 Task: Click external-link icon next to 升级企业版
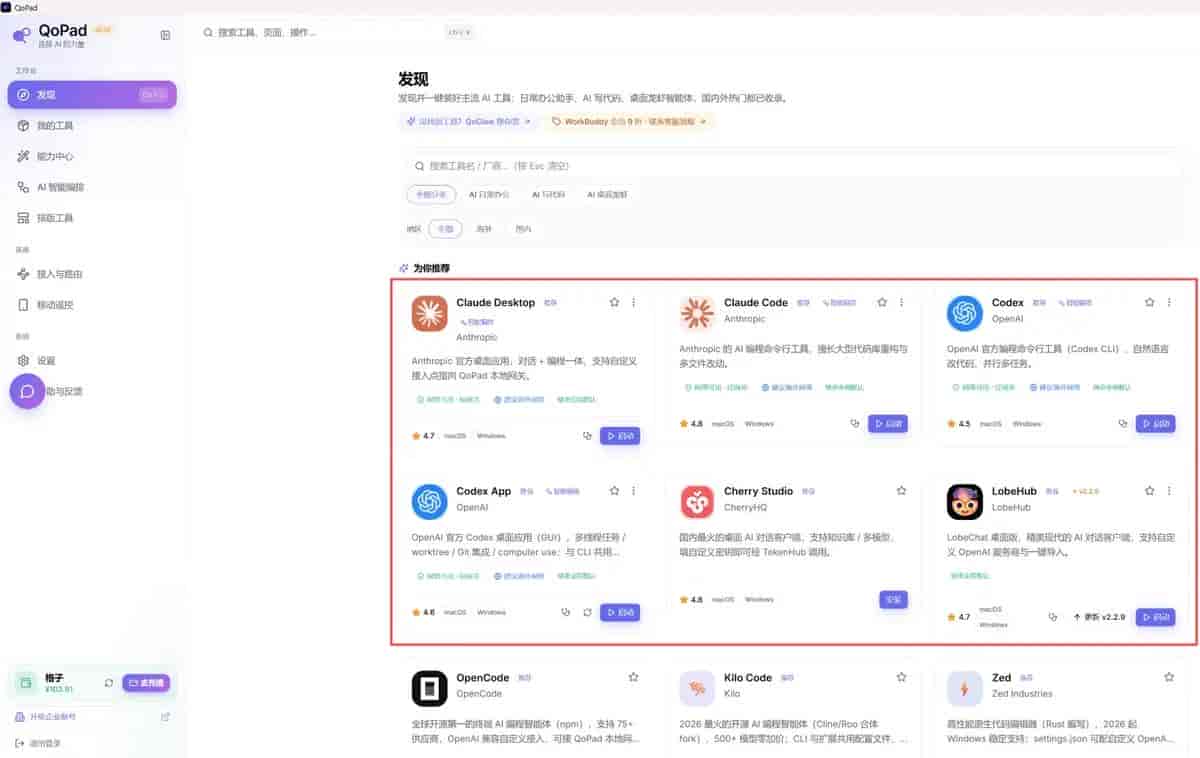(x=165, y=716)
